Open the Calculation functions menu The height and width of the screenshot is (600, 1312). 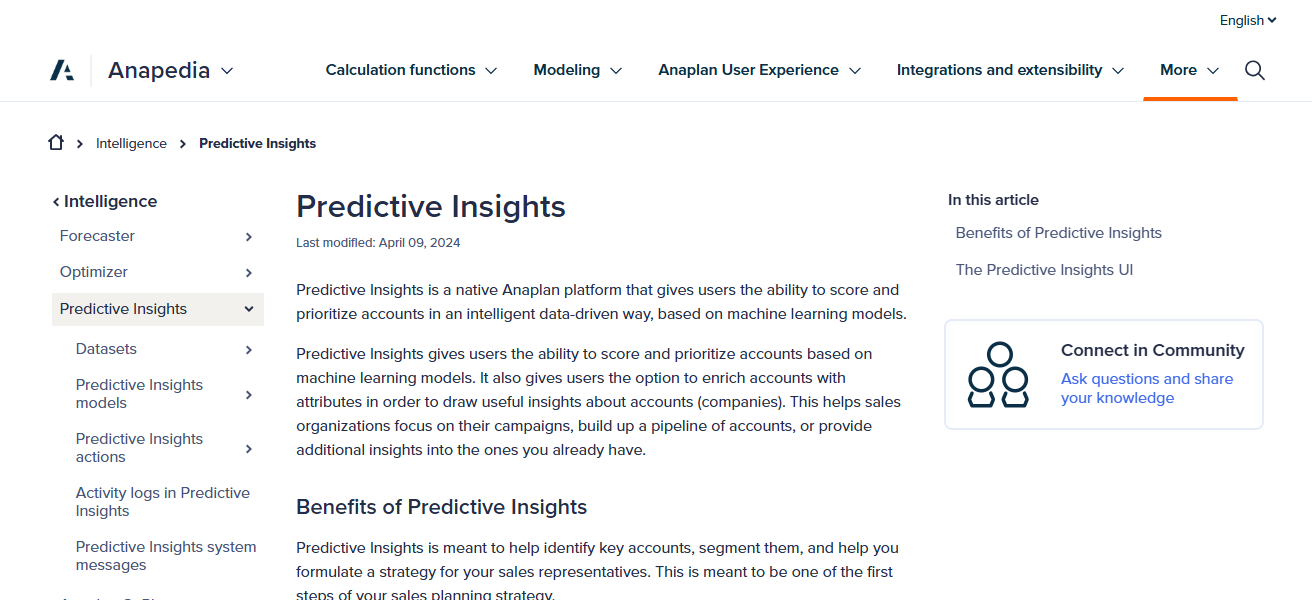point(411,70)
